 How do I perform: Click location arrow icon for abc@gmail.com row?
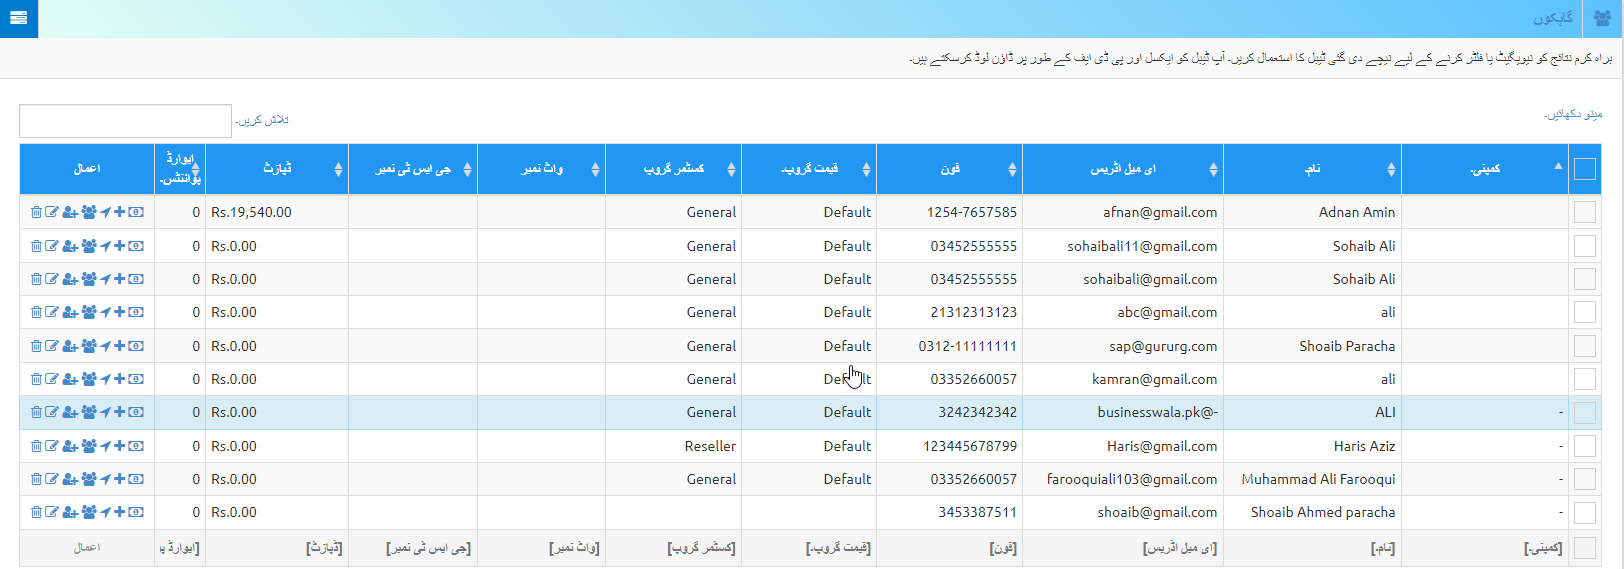[x=105, y=312]
